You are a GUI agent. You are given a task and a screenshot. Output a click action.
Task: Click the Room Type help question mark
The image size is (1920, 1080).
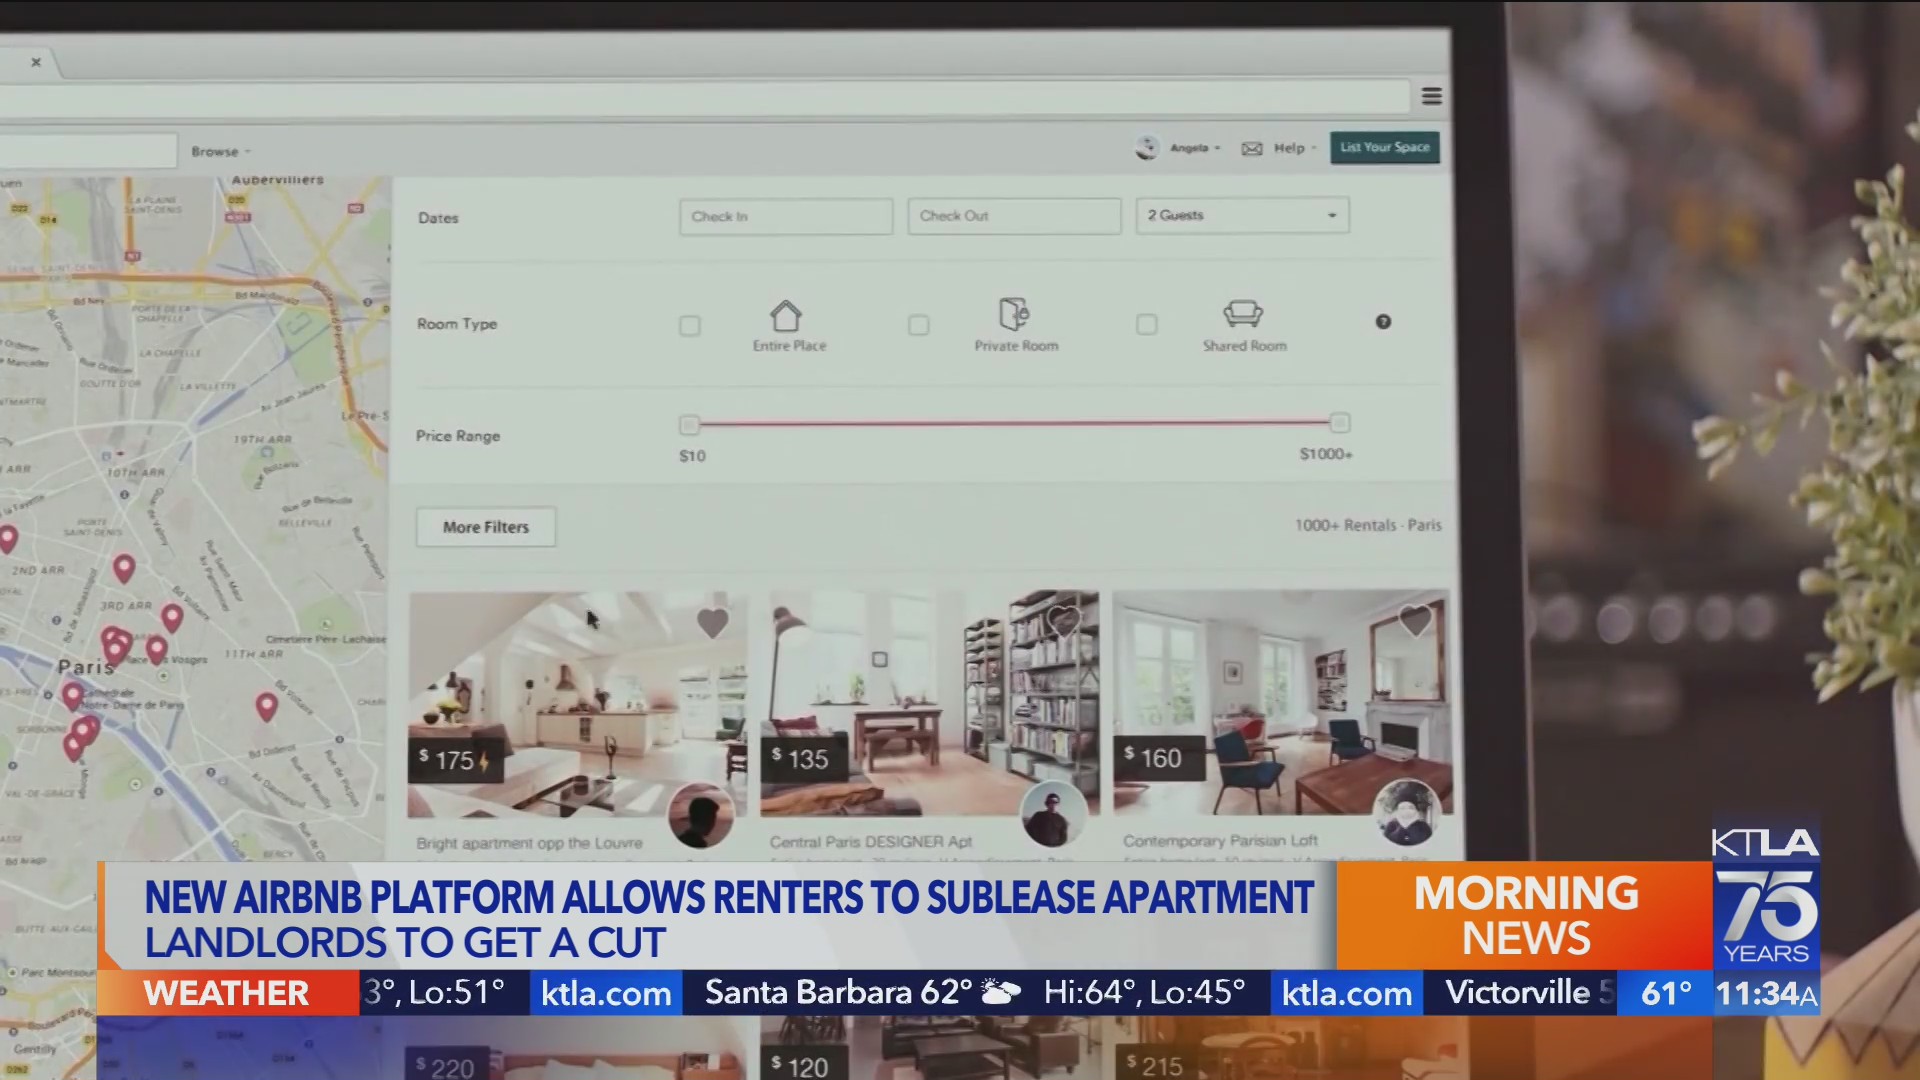click(x=1383, y=322)
